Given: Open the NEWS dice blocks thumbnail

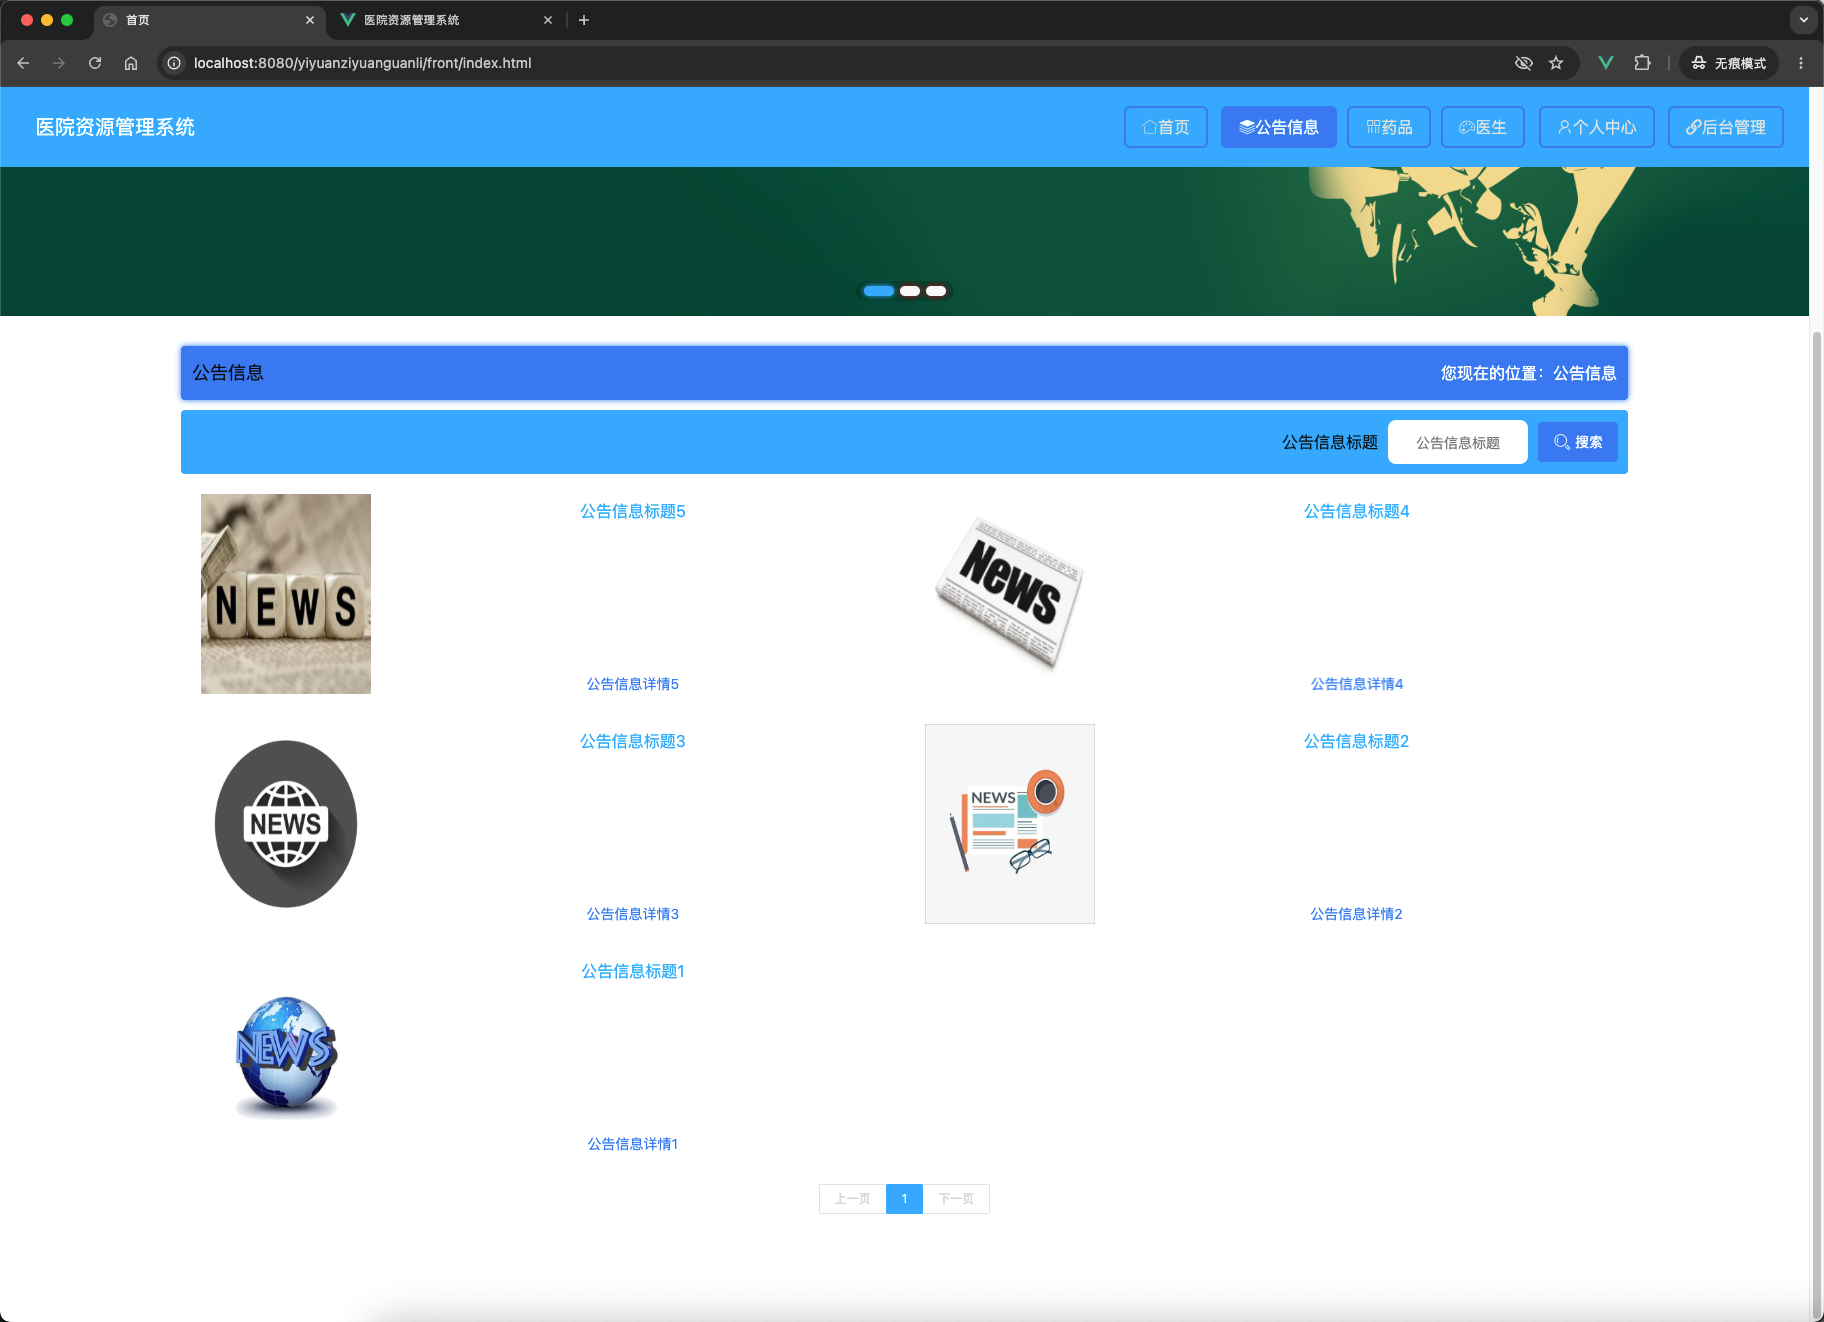Looking at the screenshot, I should point(286,594).
